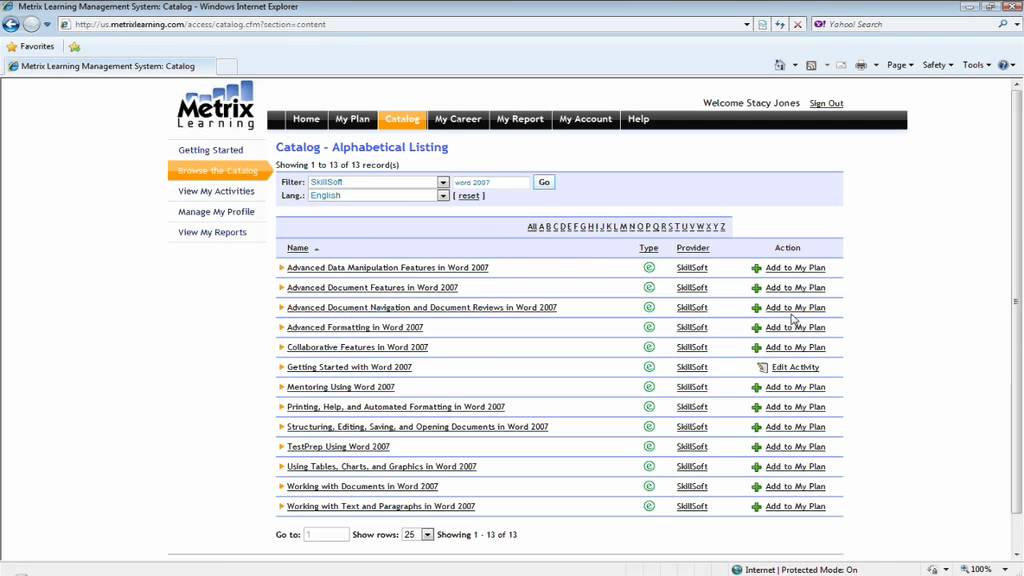Viewport: 1024px width, 576px height.
Task: Click the reset filter link
Action: click(468, 196)
